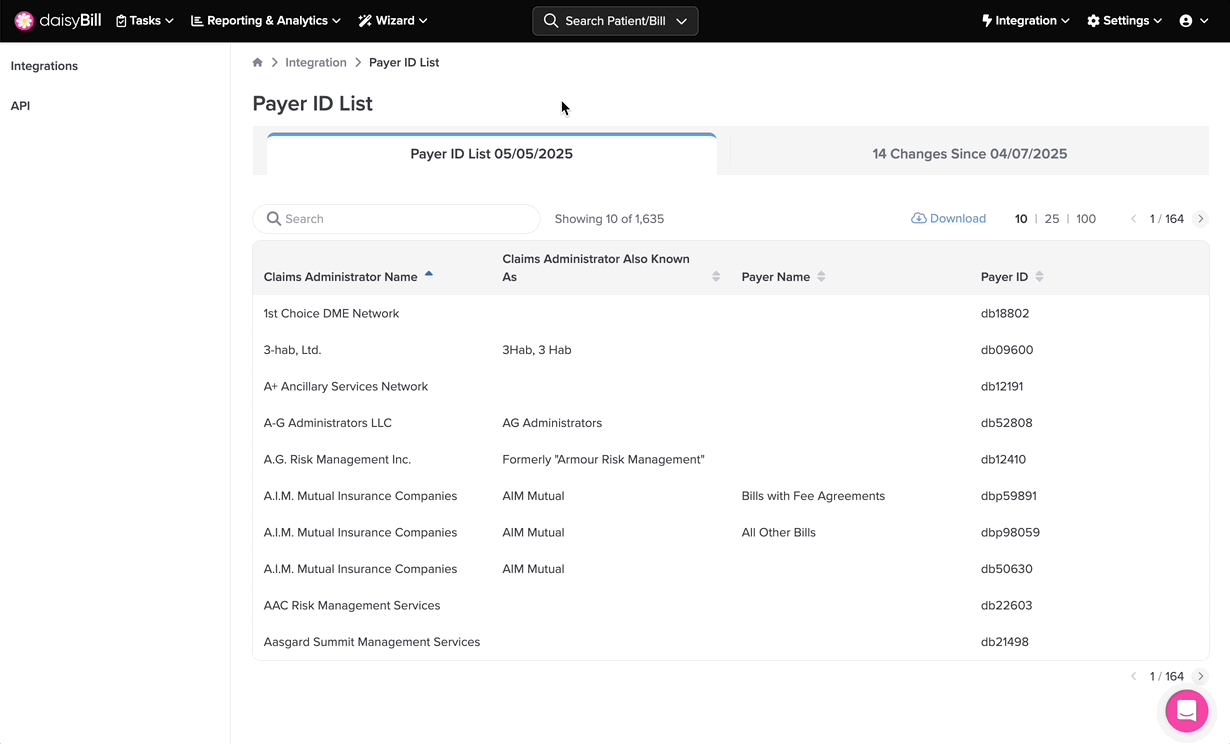Open the Tasks menu
The height and width of the screenshot is (744, 1230).
pyautogui.click(x=144, y=20)
